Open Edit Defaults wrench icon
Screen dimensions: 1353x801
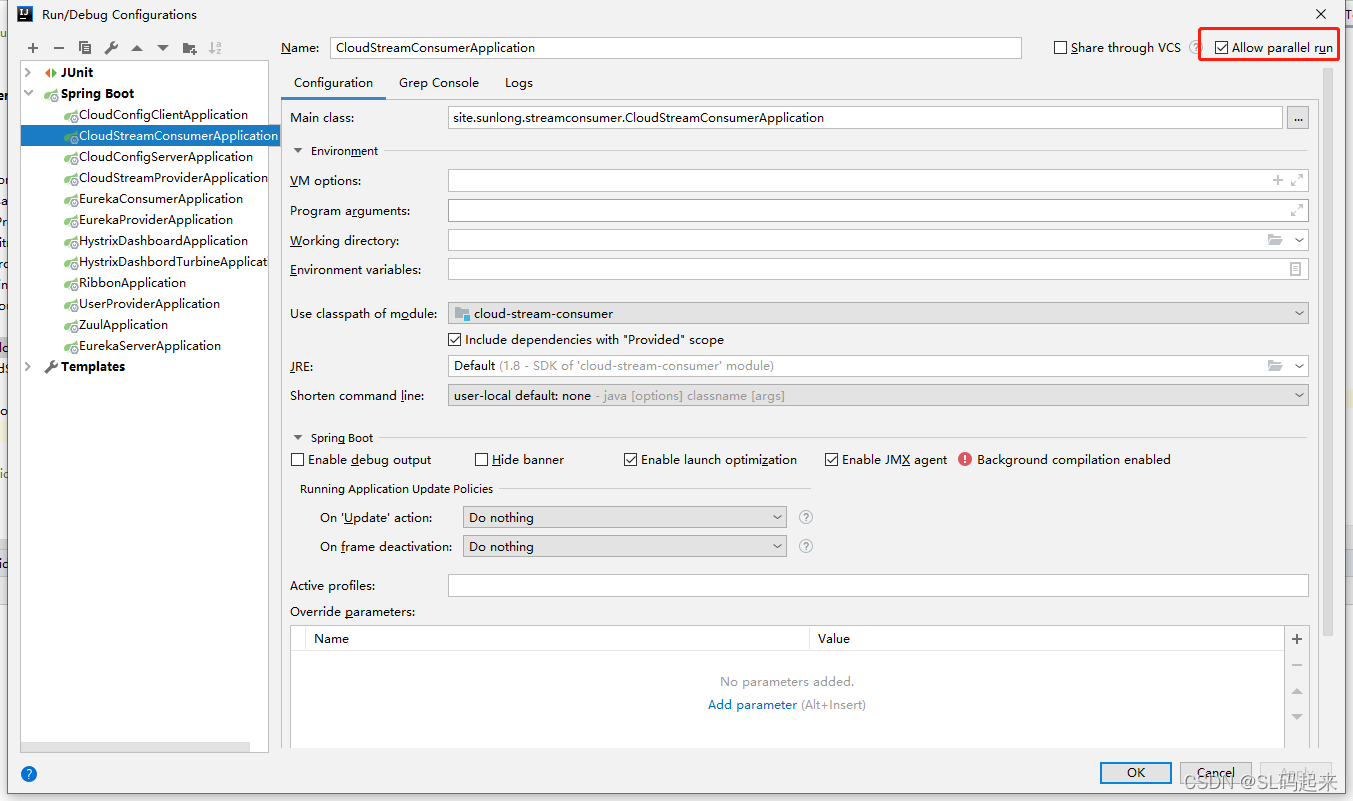point(111,48)
